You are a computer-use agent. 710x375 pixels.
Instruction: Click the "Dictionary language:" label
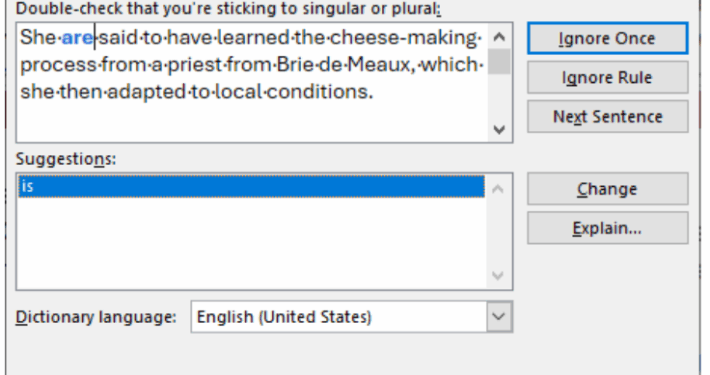coord(96,317)
